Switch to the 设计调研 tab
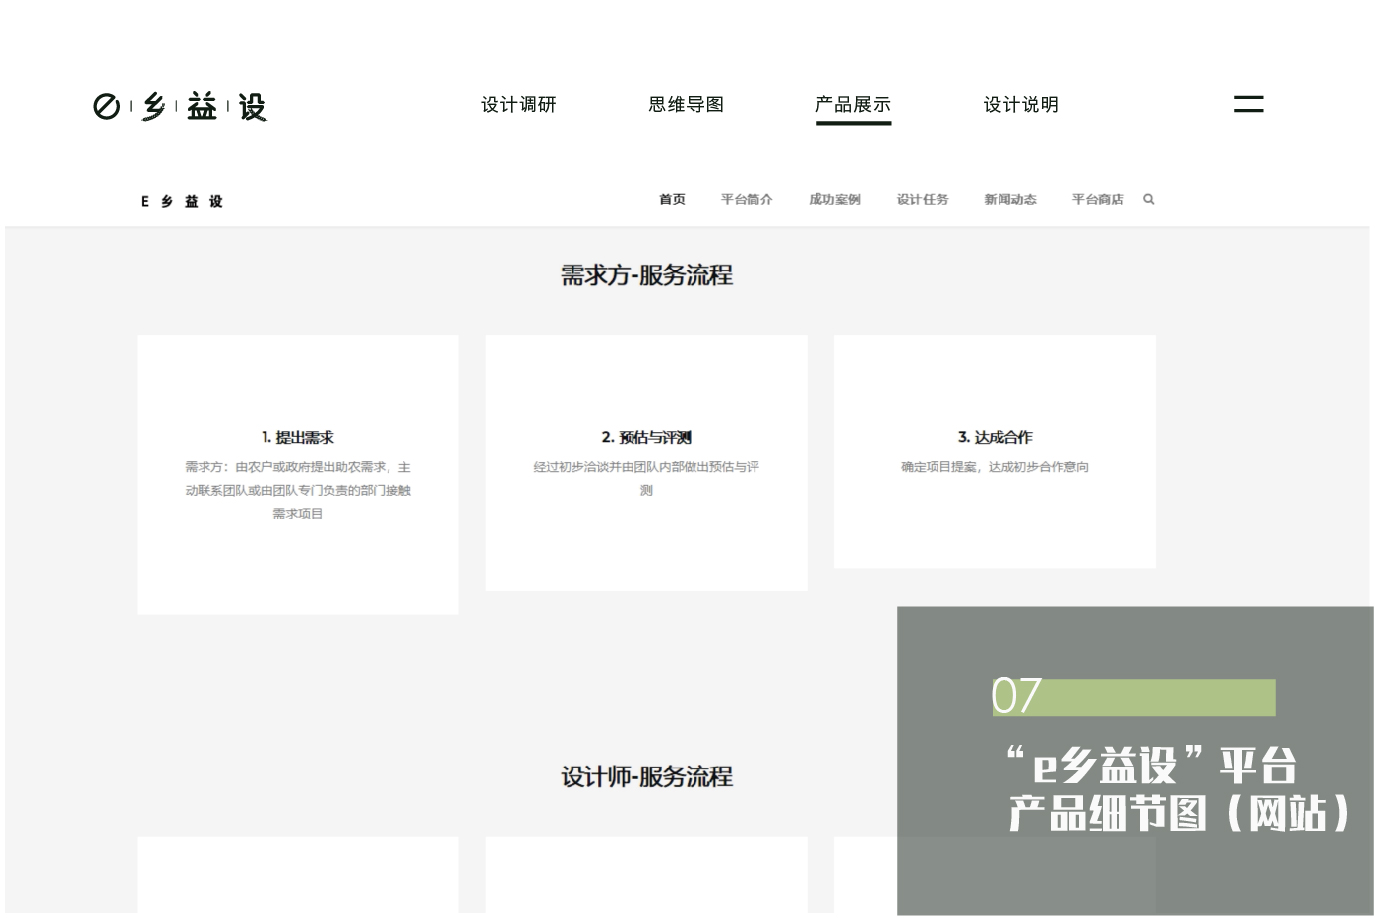This screenshot has height=918, width=1375. (x=519, y=104)
